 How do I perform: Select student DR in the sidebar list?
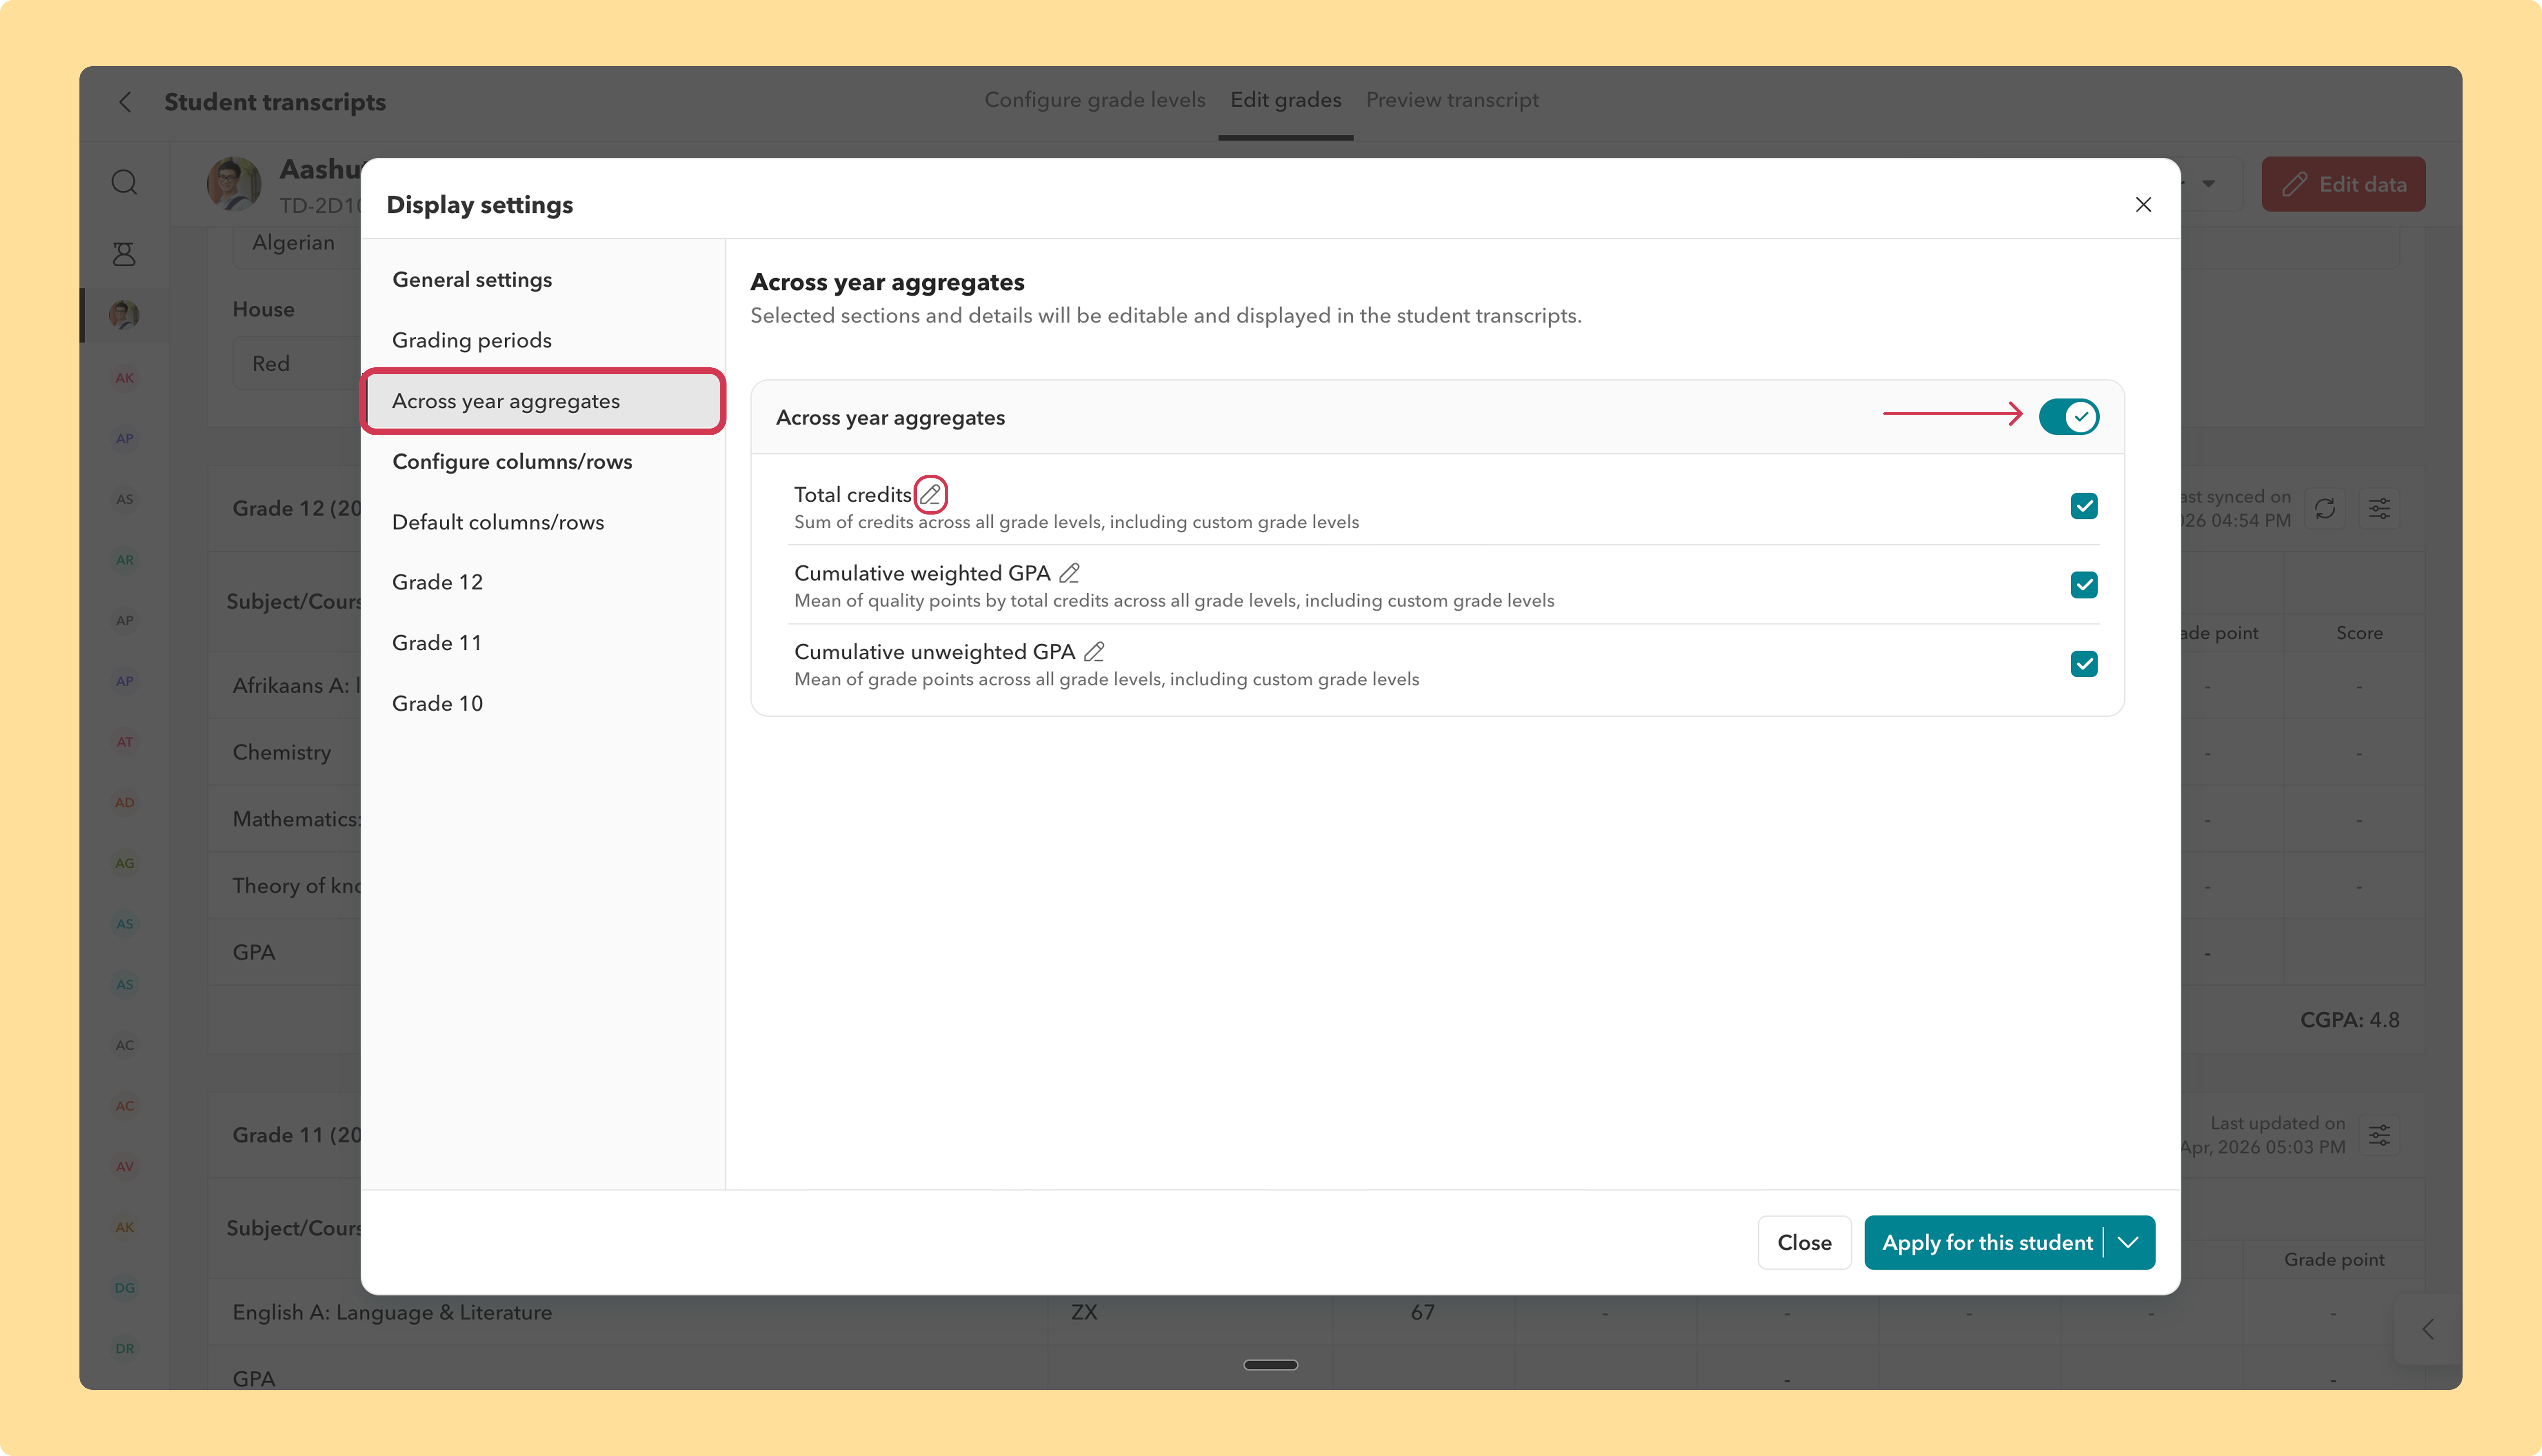coord(124,1349)
